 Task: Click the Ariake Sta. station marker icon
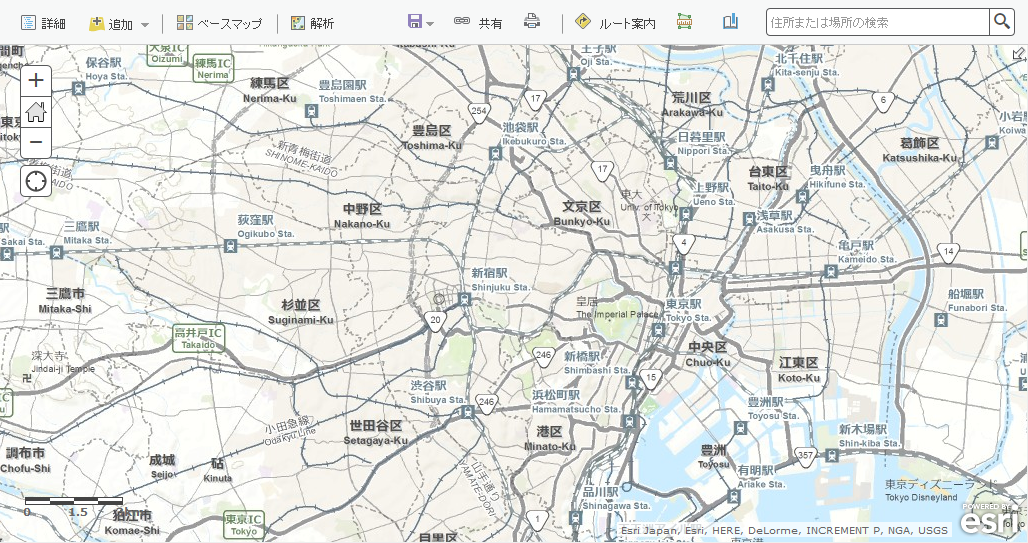click(x=733, y=497)
